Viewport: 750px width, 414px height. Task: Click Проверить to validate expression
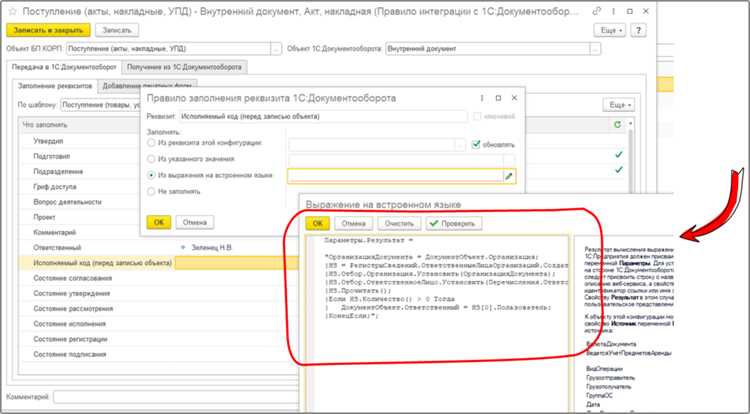[x=453, y=223]
